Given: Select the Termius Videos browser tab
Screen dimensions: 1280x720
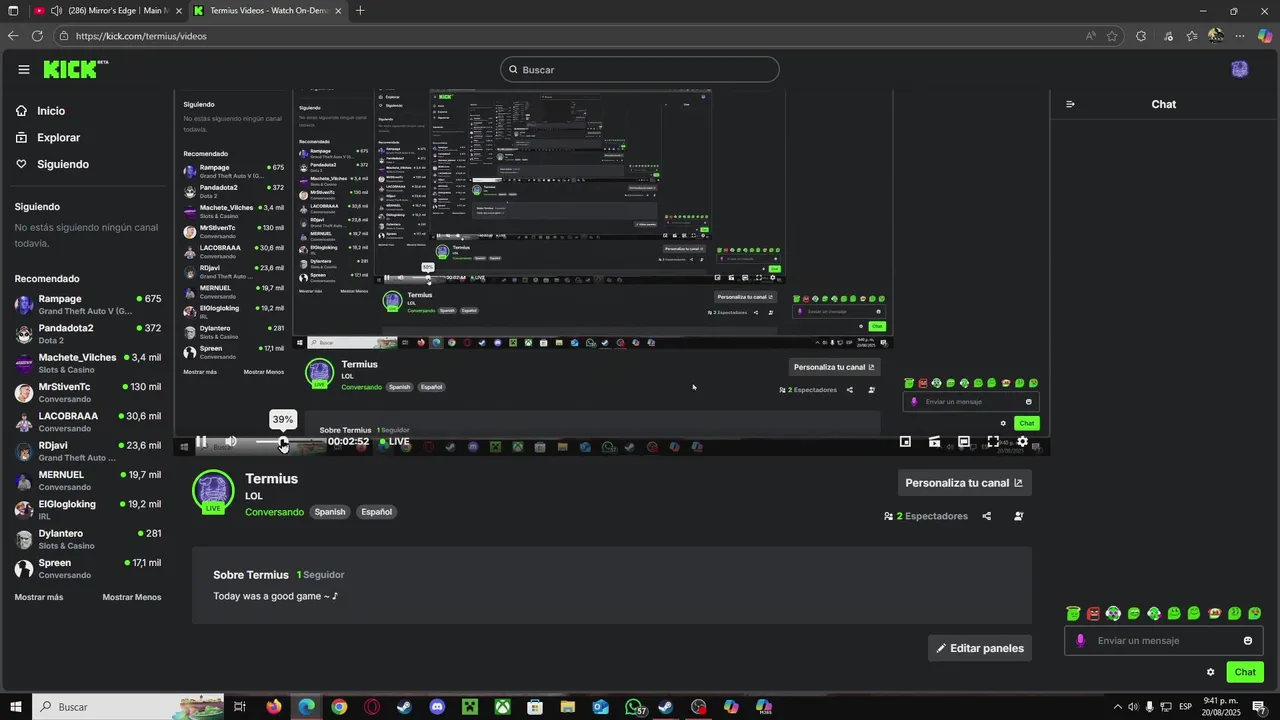Looking at the screenshot, I should coord(268,11).
